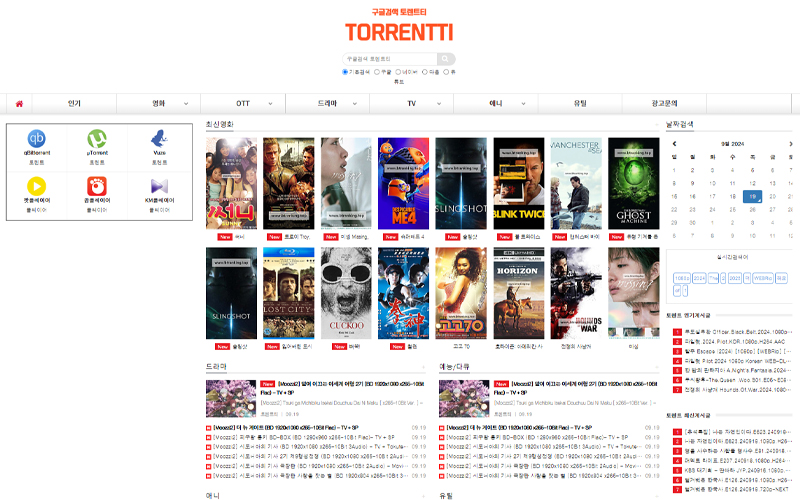Open the 최신영화 section heading
The image size is (800, 500).
[x=220, y=124]
